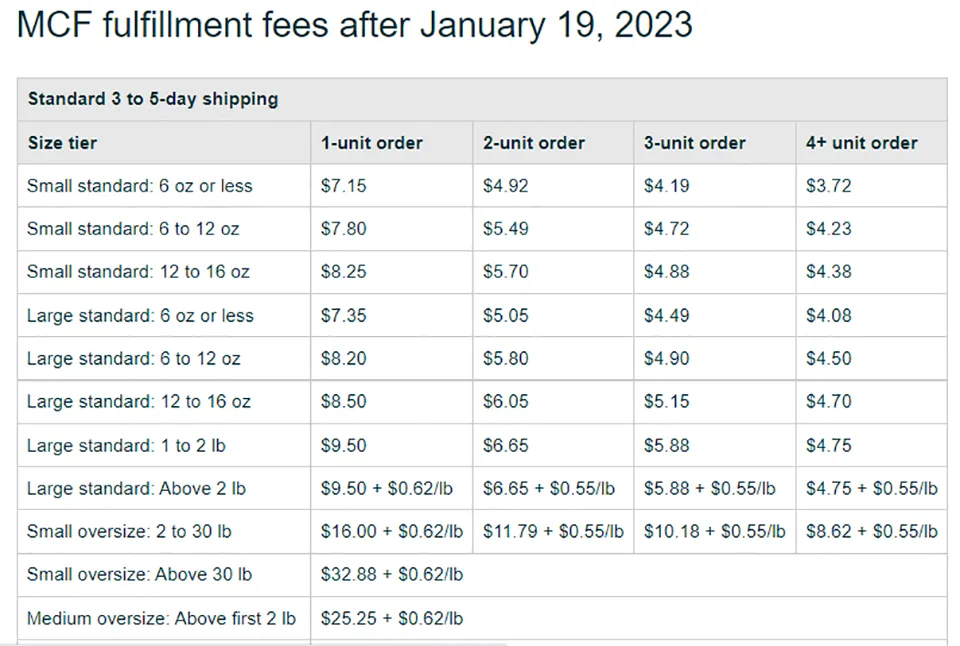960x646 pixels.
Task: Select the Small standard: 12 to 16 oz label
Action: (x=138, y=271)
